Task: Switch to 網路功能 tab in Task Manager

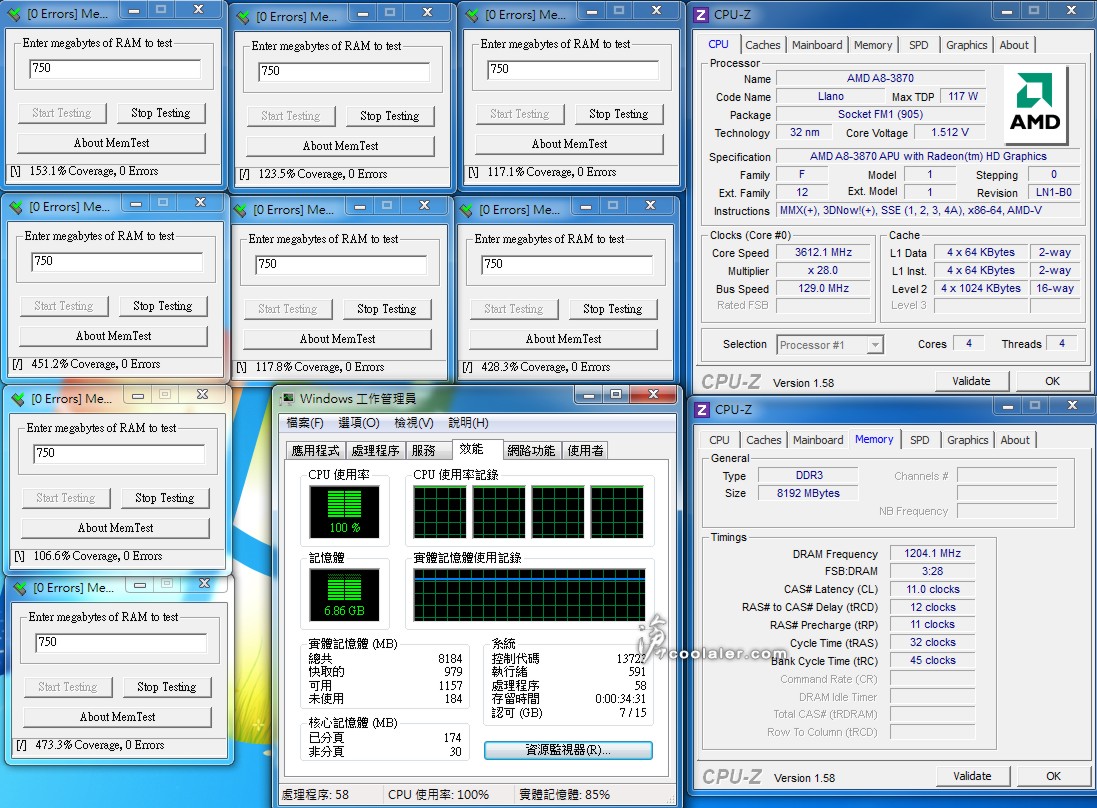Action: tap(531, 451)
